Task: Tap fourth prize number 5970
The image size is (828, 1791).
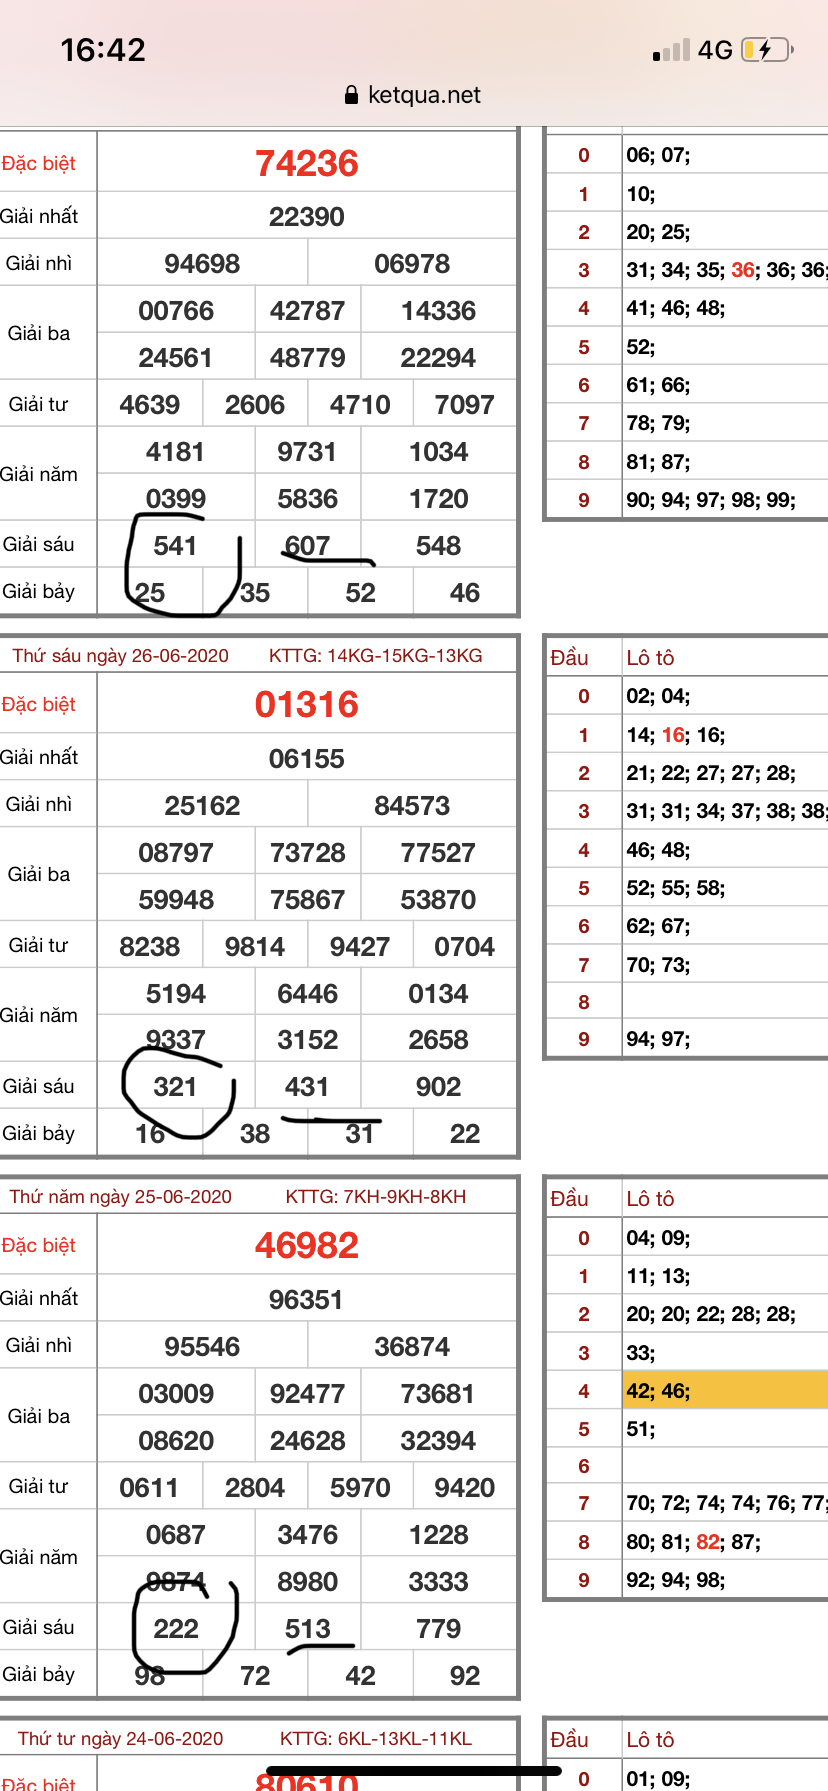Action: click(x=360, y=1488)
